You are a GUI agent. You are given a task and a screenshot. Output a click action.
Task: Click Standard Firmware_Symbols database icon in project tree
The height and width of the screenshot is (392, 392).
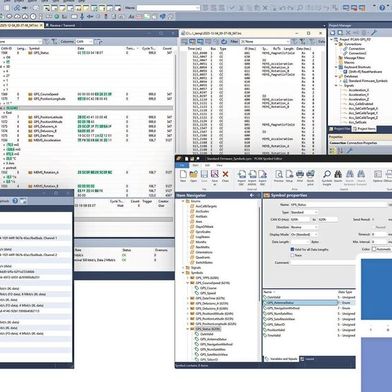tap(346, 81)
